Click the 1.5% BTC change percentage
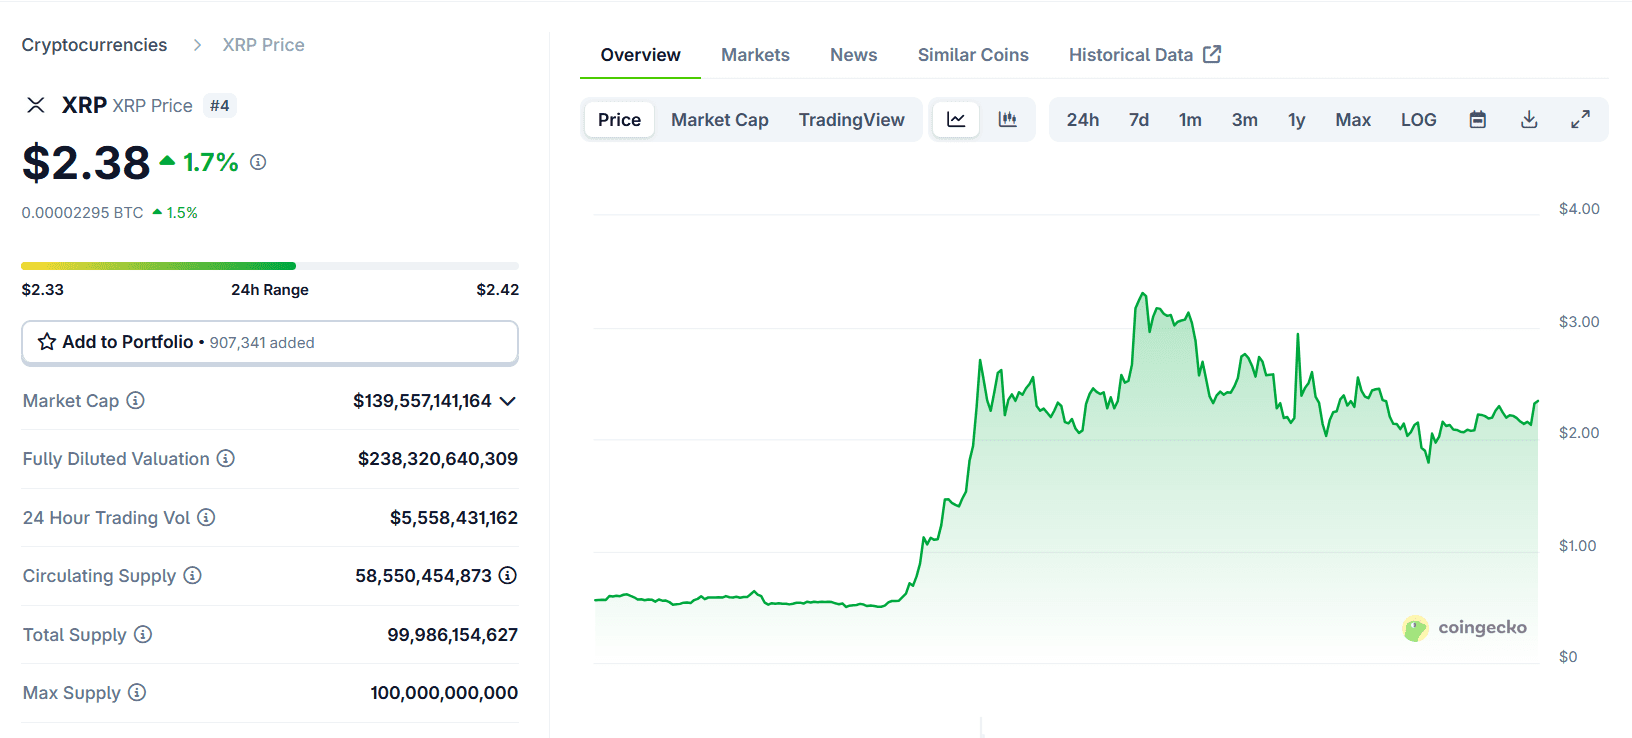This screenshot has height=738, width=1632. pos(182,213)
